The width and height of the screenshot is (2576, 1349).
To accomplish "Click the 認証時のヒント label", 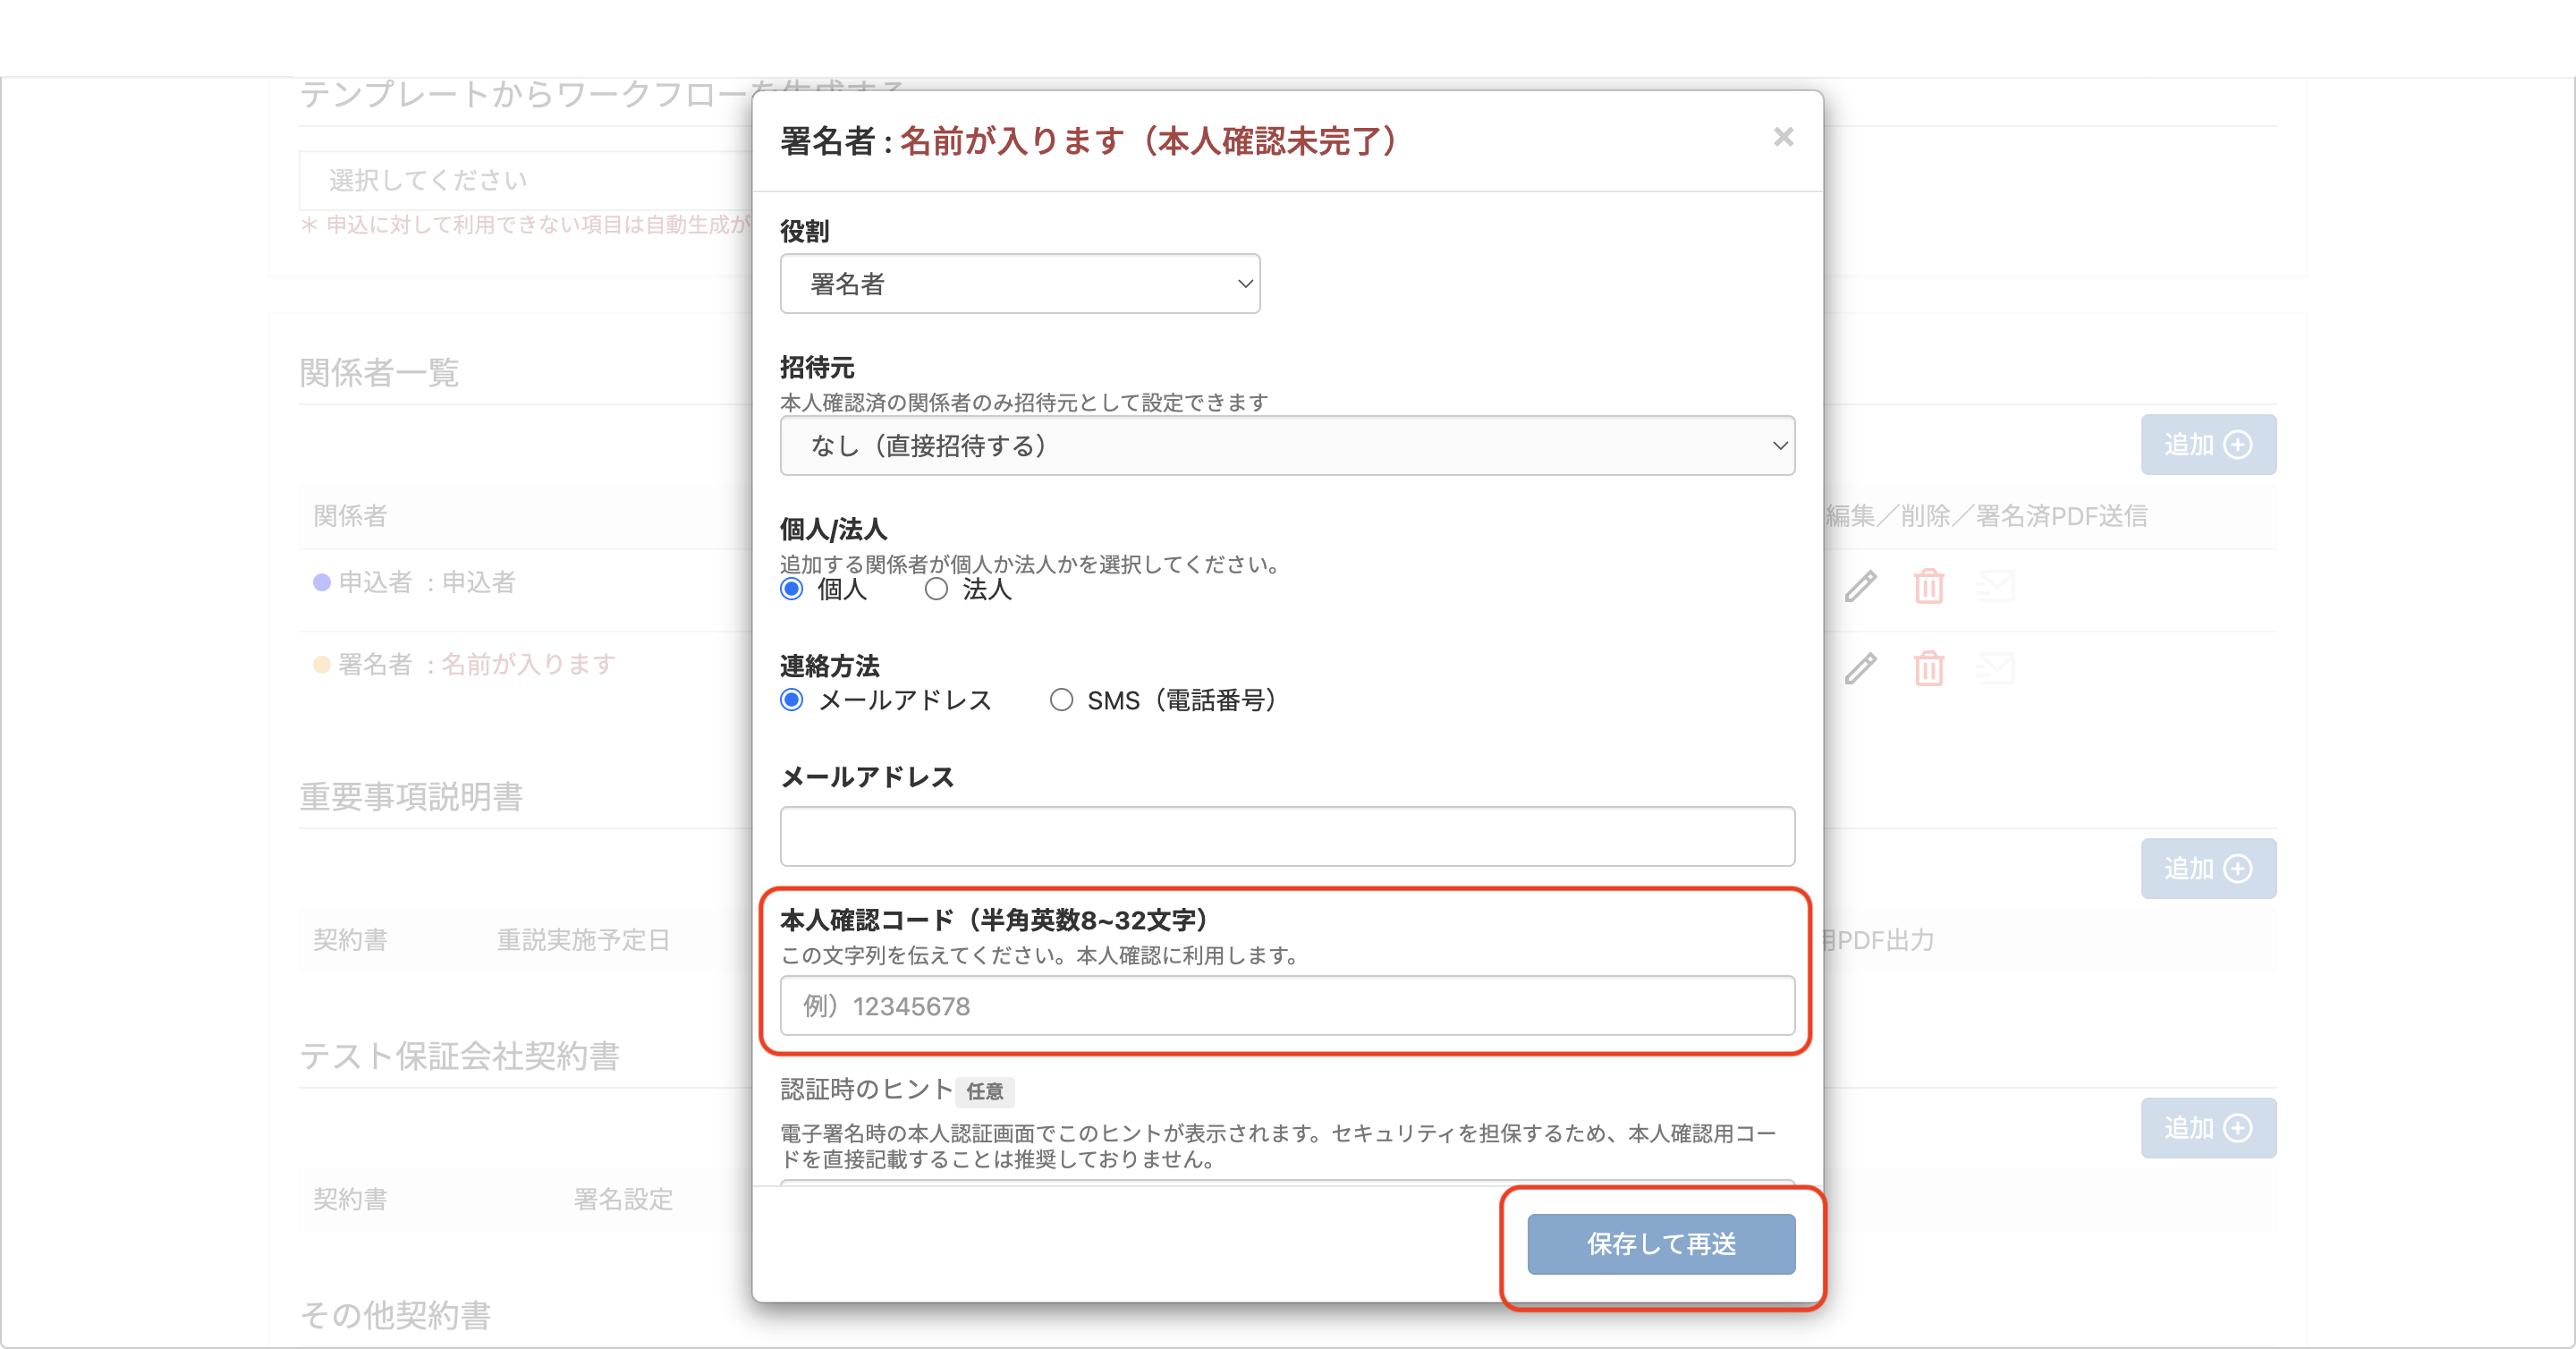I will pos(866,1089).
